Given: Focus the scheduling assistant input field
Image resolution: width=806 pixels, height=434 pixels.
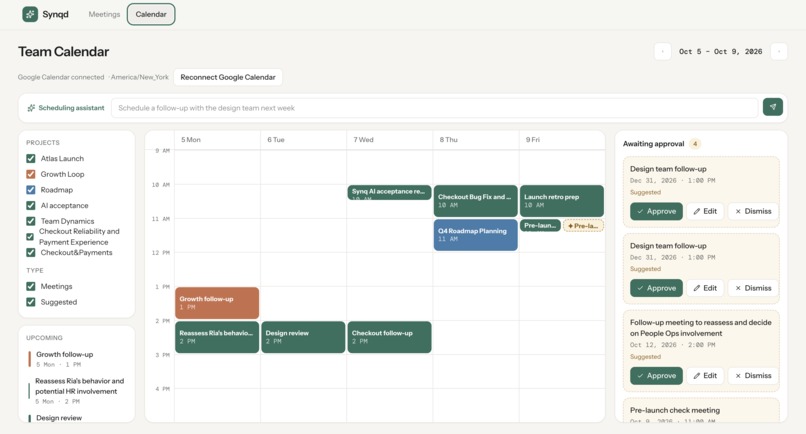Looking at the screenshot, I should tap(434, 108).
